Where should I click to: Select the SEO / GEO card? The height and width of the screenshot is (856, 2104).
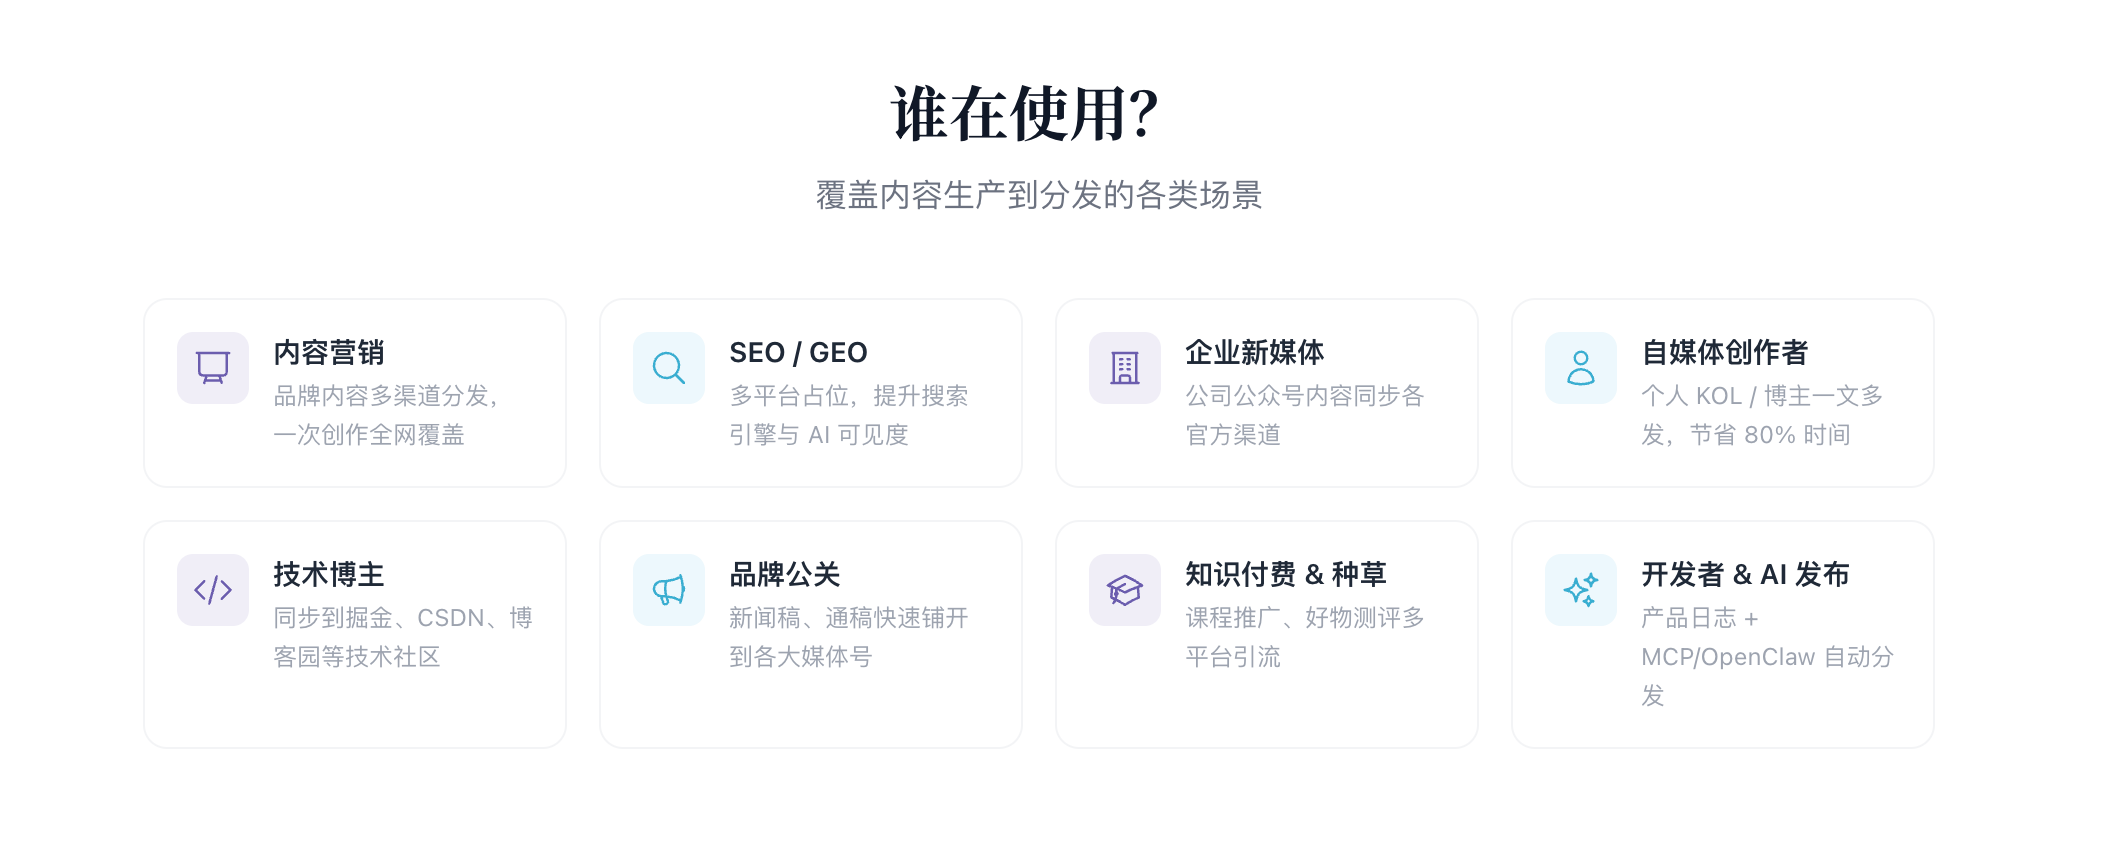click(812, 392)
